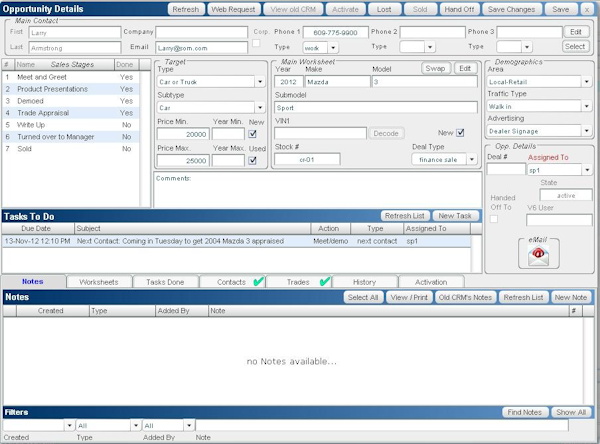The height and width of the screenshot is (444, 600).
Task: Click Old CRM's Notes button
Action: click(x=465, y=297)
